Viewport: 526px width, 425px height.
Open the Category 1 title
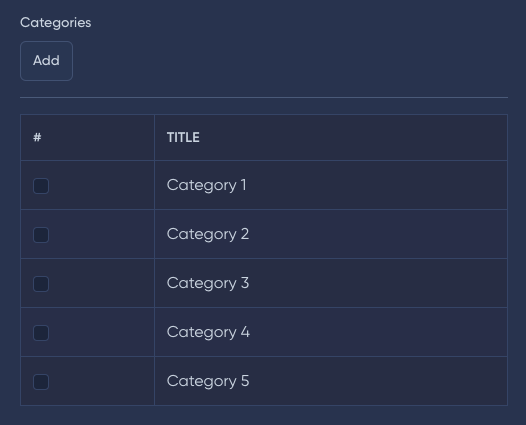207,185
